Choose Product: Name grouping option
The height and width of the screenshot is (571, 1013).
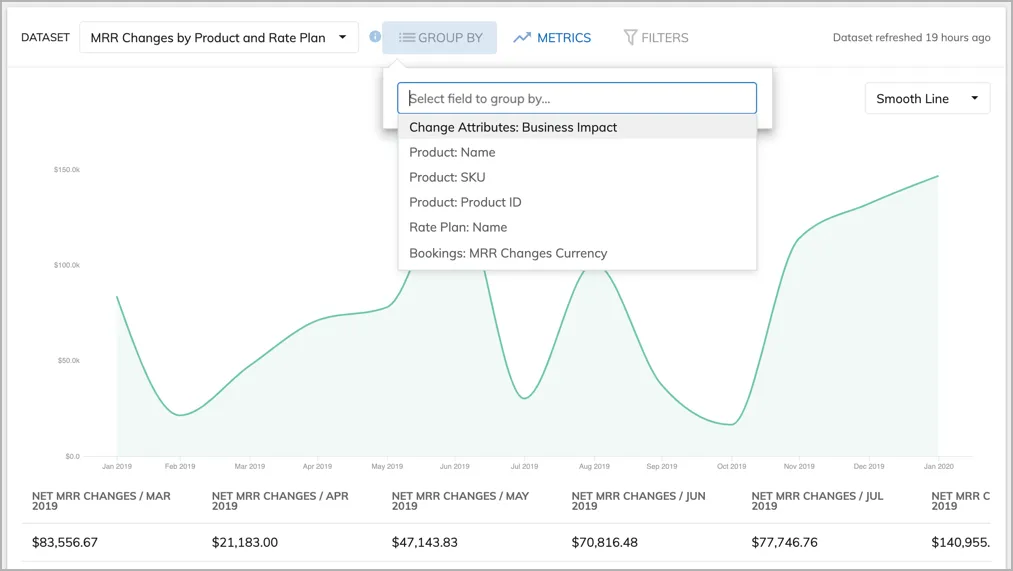click(x=577, y=152)
